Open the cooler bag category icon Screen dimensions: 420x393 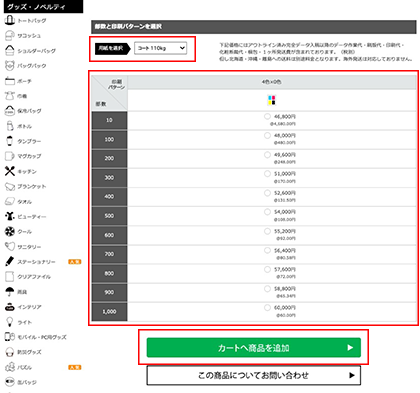click(10, 111)
